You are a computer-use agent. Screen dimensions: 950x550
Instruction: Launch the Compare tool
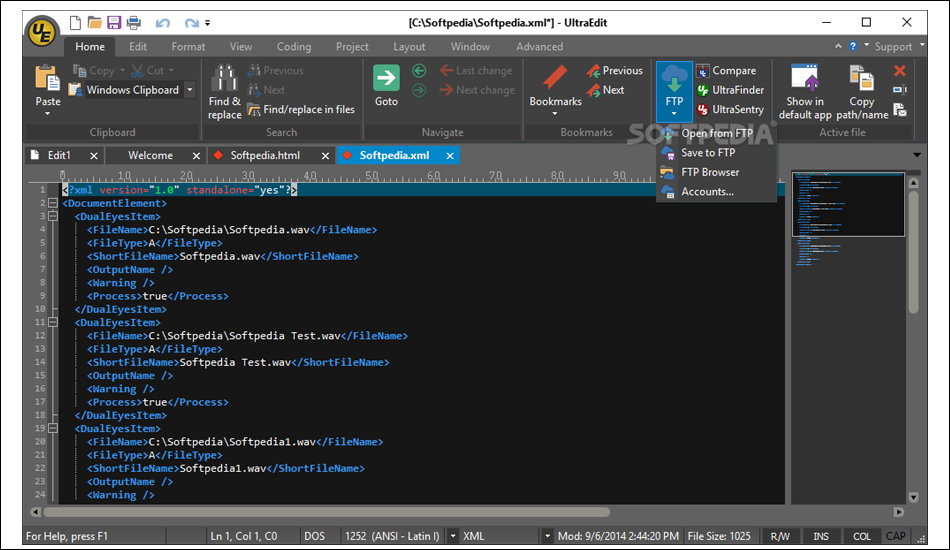[x=726, y=71]
